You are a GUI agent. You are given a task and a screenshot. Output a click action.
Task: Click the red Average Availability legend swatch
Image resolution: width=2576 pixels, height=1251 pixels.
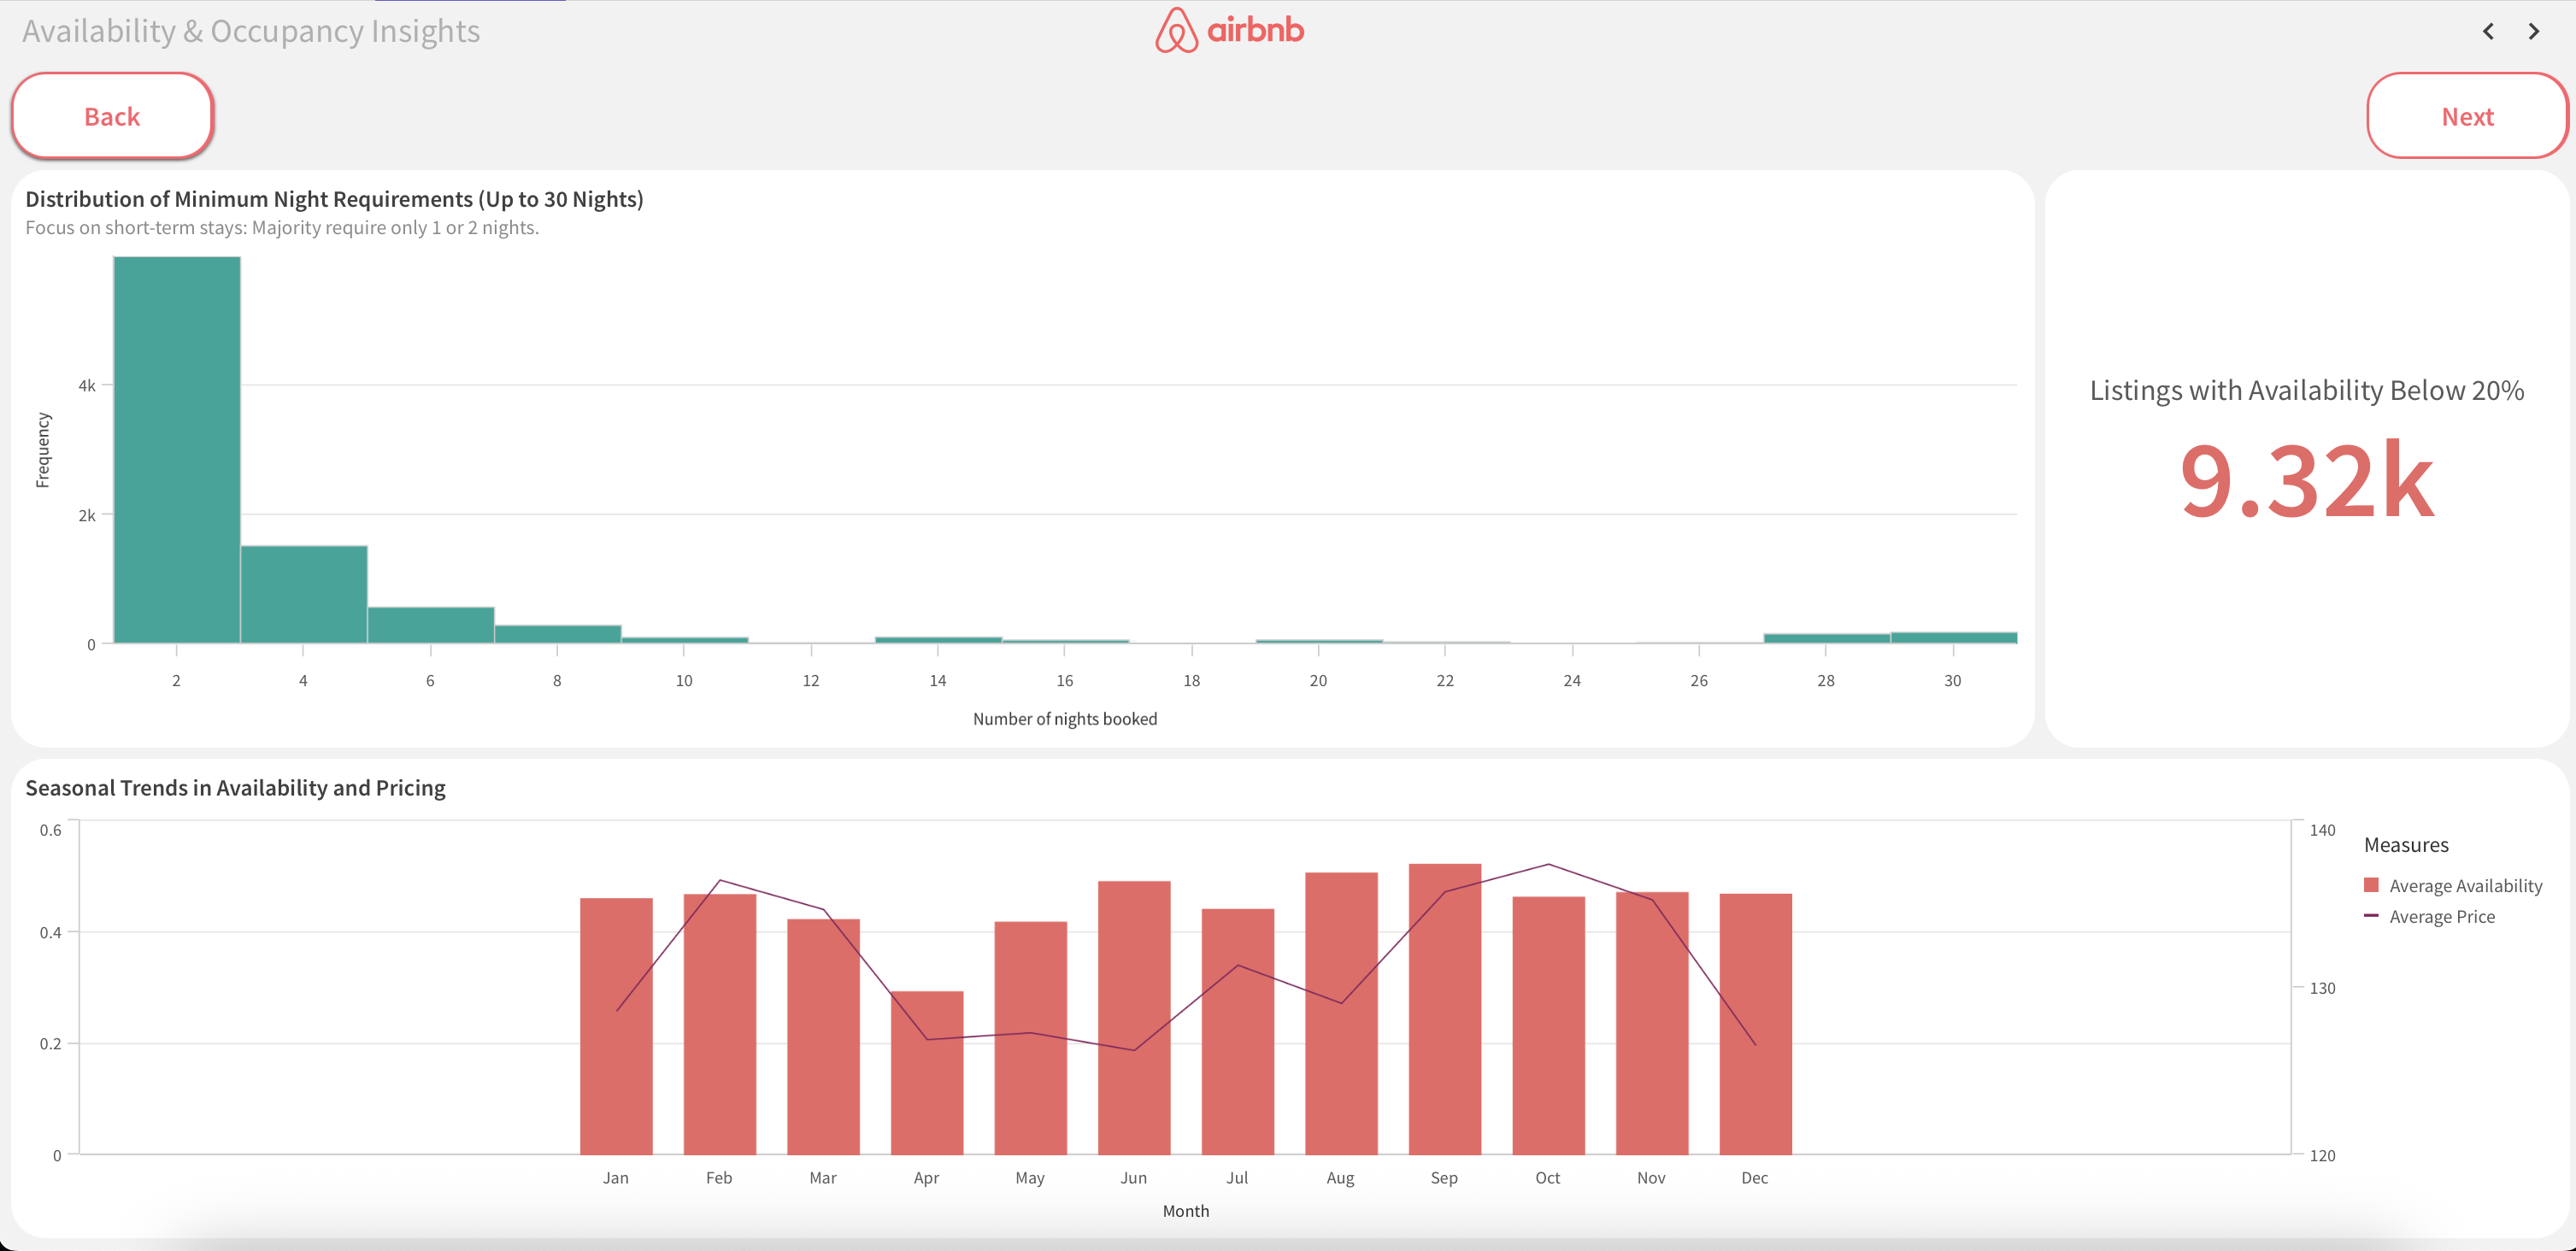coord(2371,884)
